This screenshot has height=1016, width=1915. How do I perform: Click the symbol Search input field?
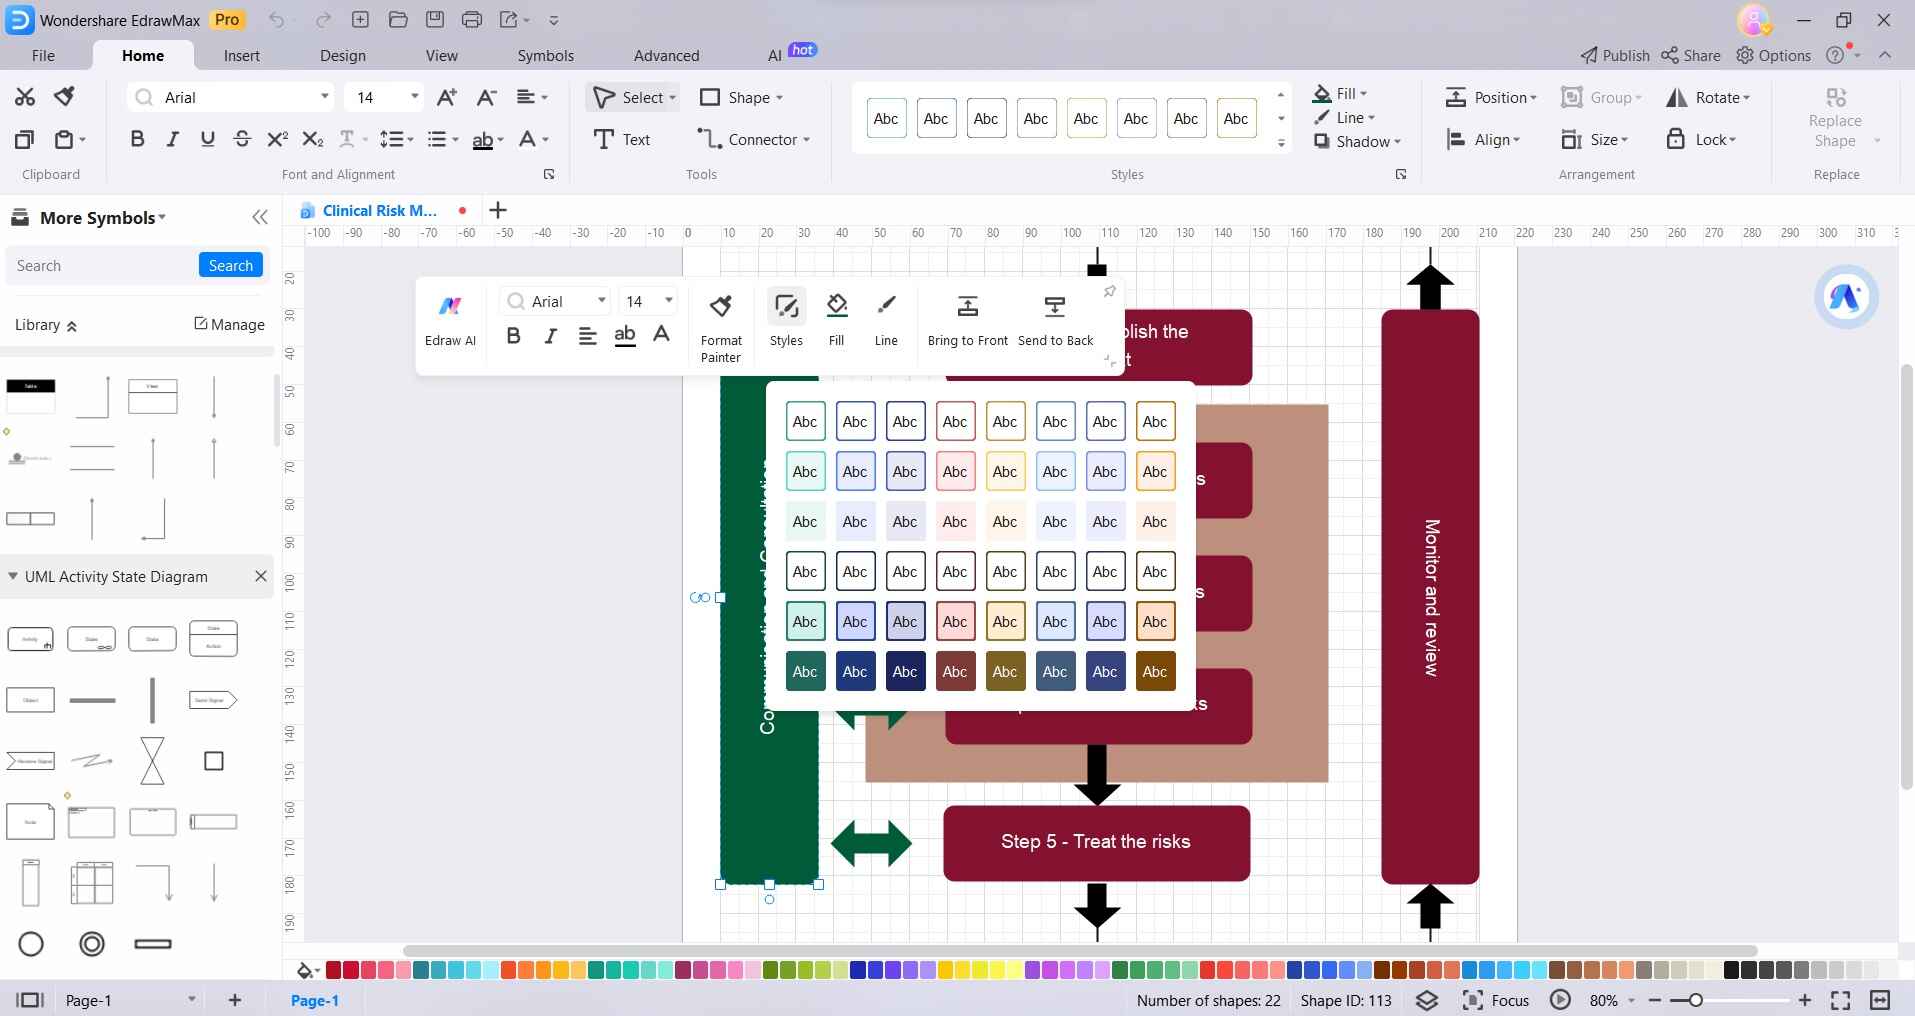[102, 265]
